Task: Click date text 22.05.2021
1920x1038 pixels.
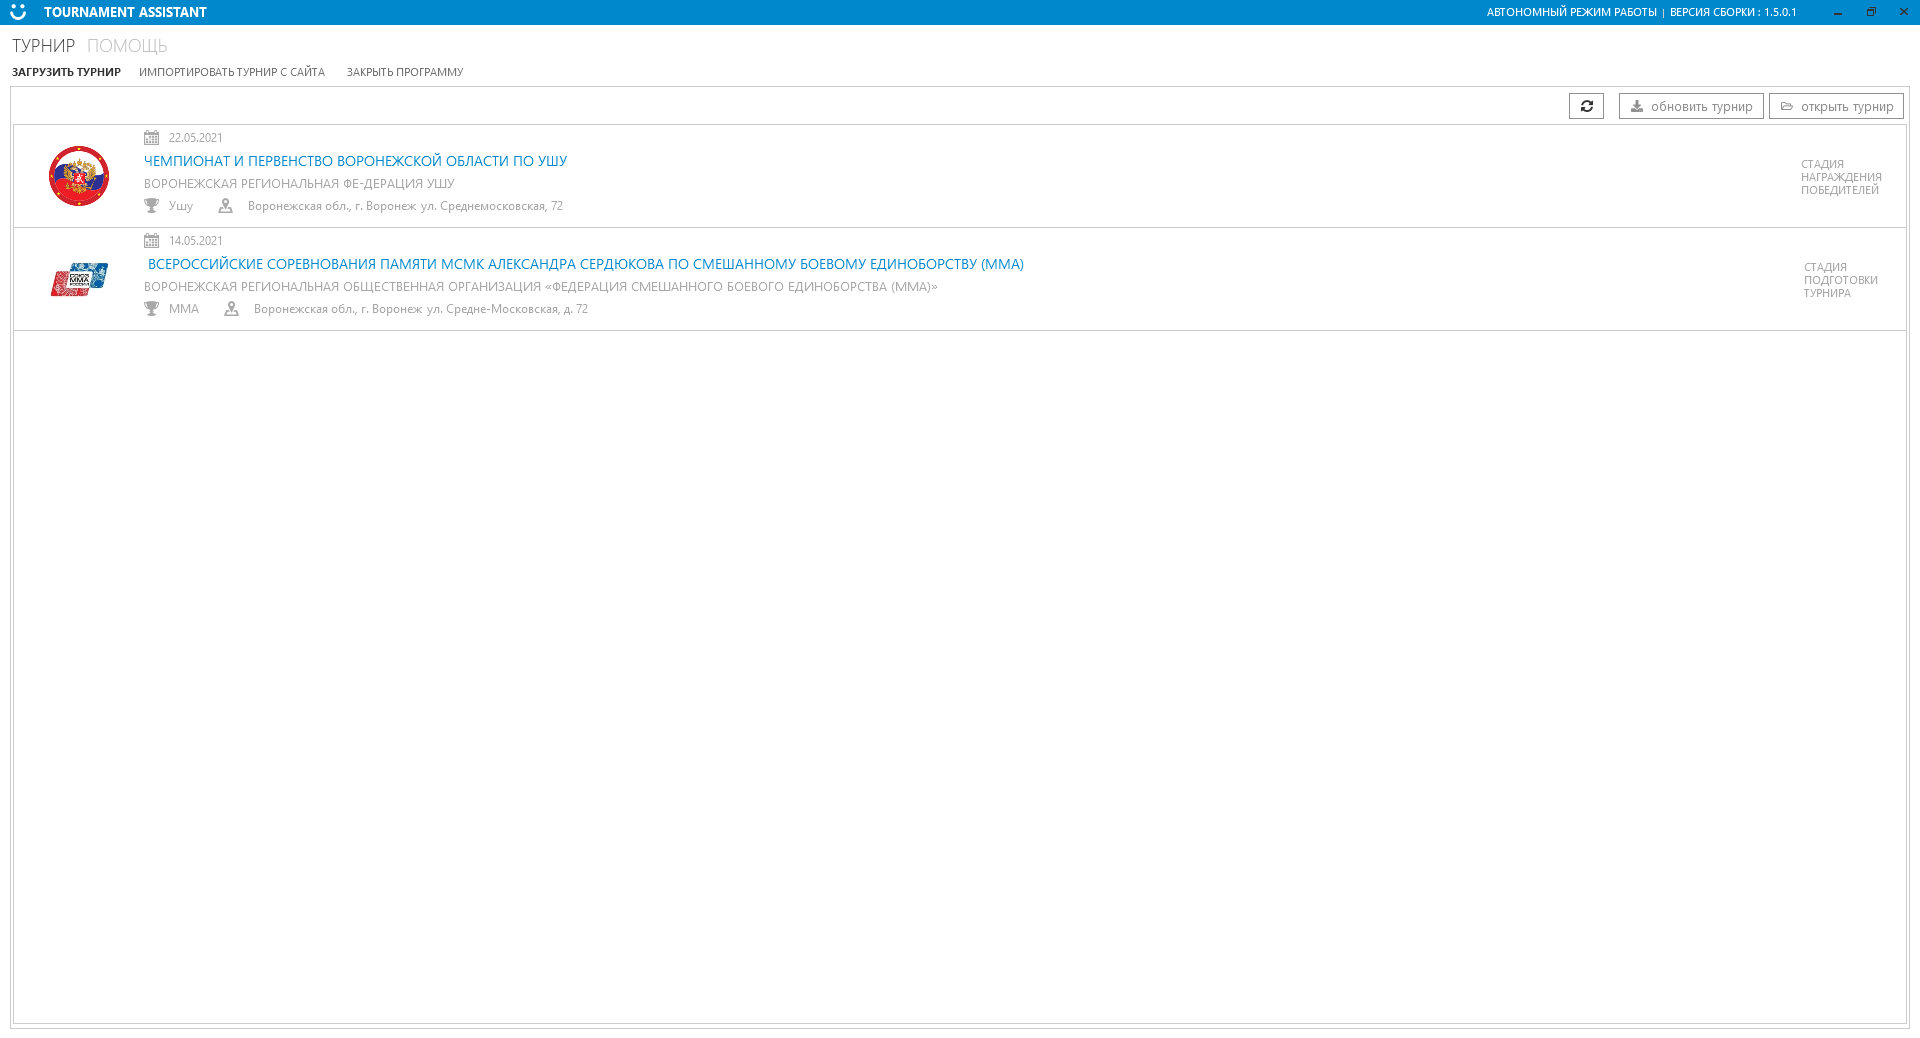Action: [x=196, y=138]
